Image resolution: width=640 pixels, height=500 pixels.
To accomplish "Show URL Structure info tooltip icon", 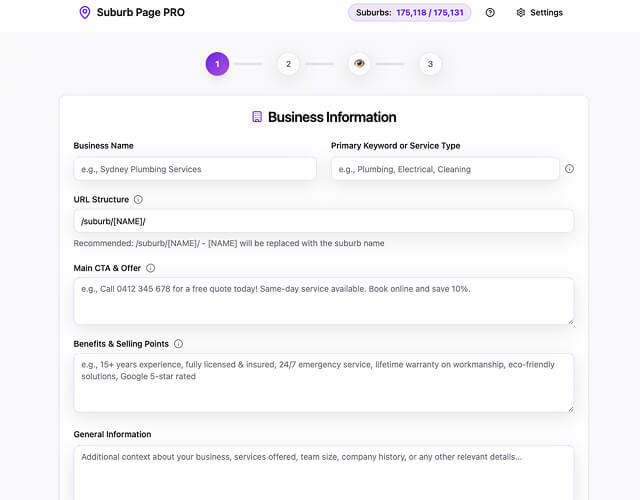I will click(138, 200).
